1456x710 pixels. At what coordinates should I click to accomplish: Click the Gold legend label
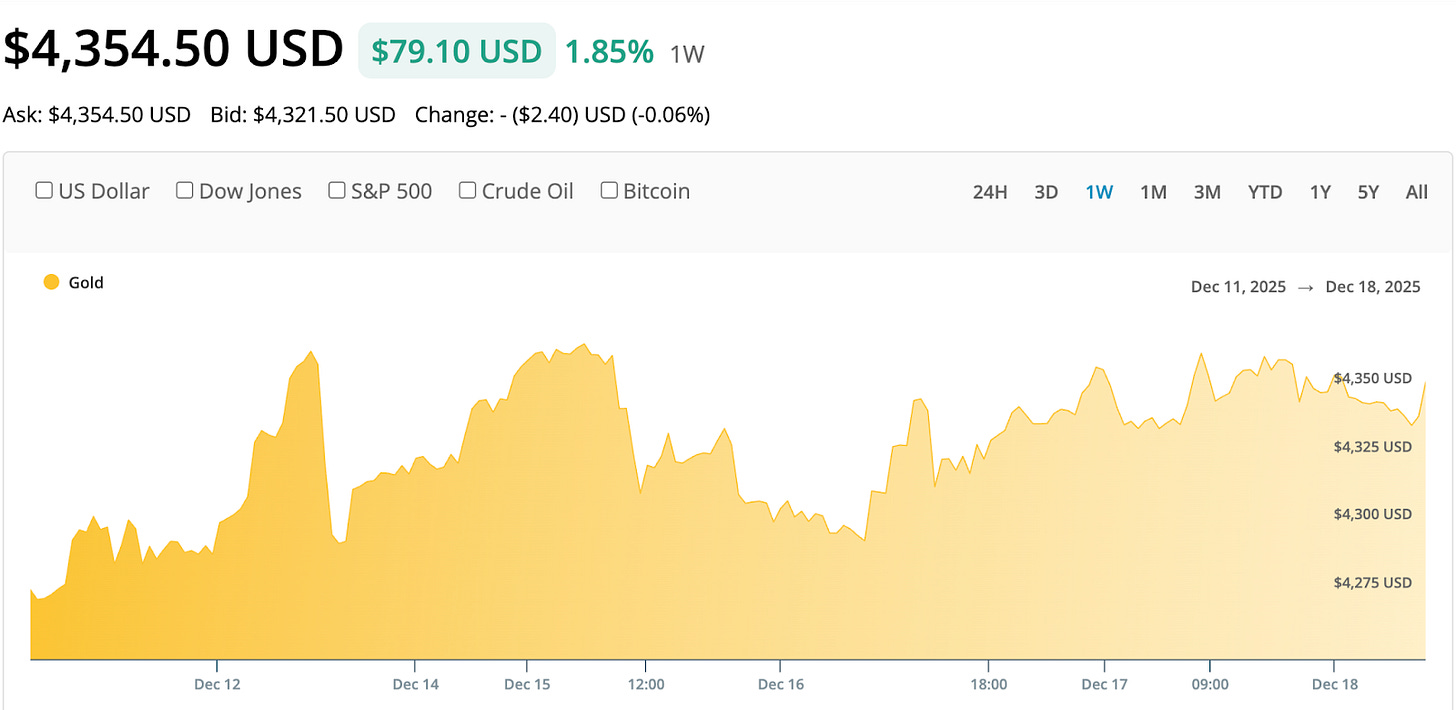click(86, 283)
